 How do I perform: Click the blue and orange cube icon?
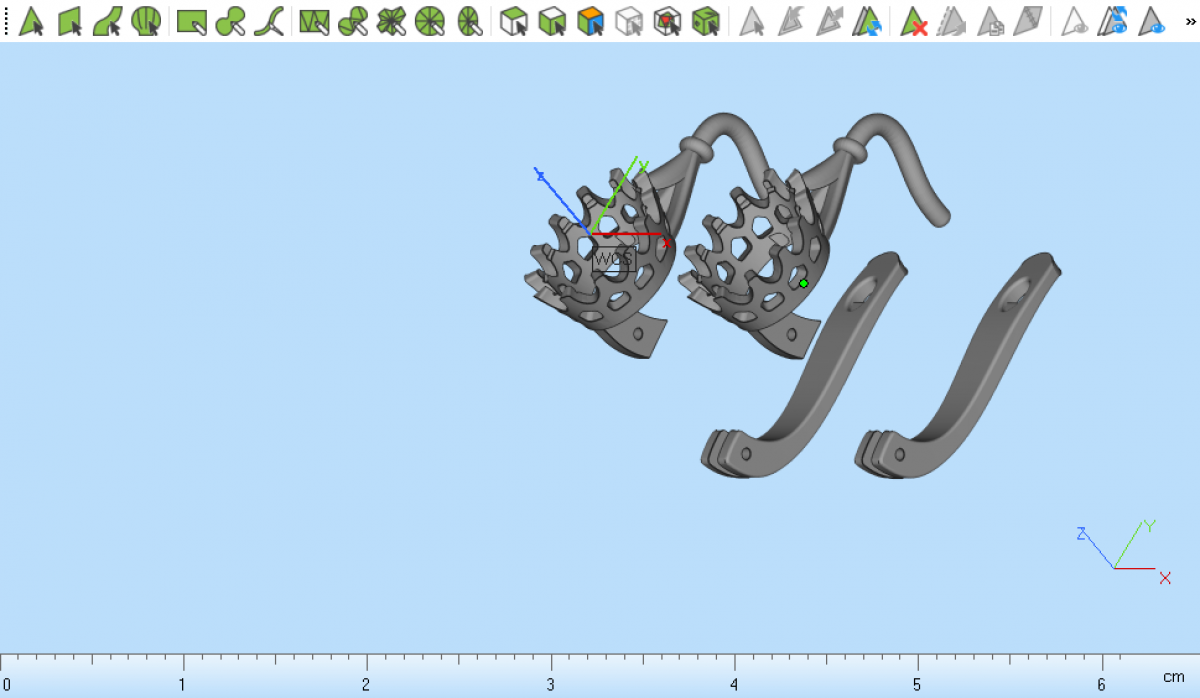click(591, 20)
